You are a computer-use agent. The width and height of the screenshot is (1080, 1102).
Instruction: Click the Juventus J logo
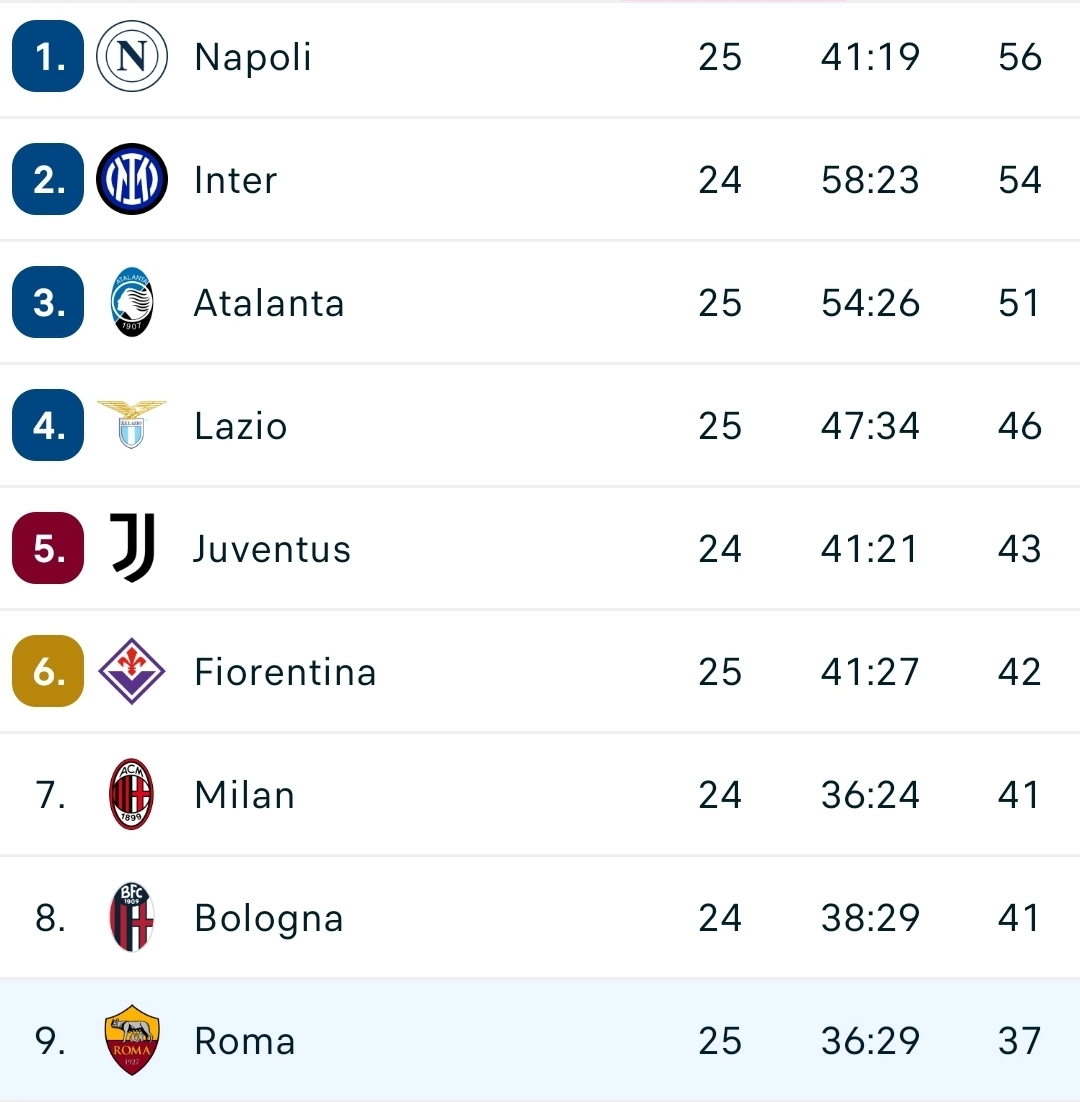coord(130,548)
